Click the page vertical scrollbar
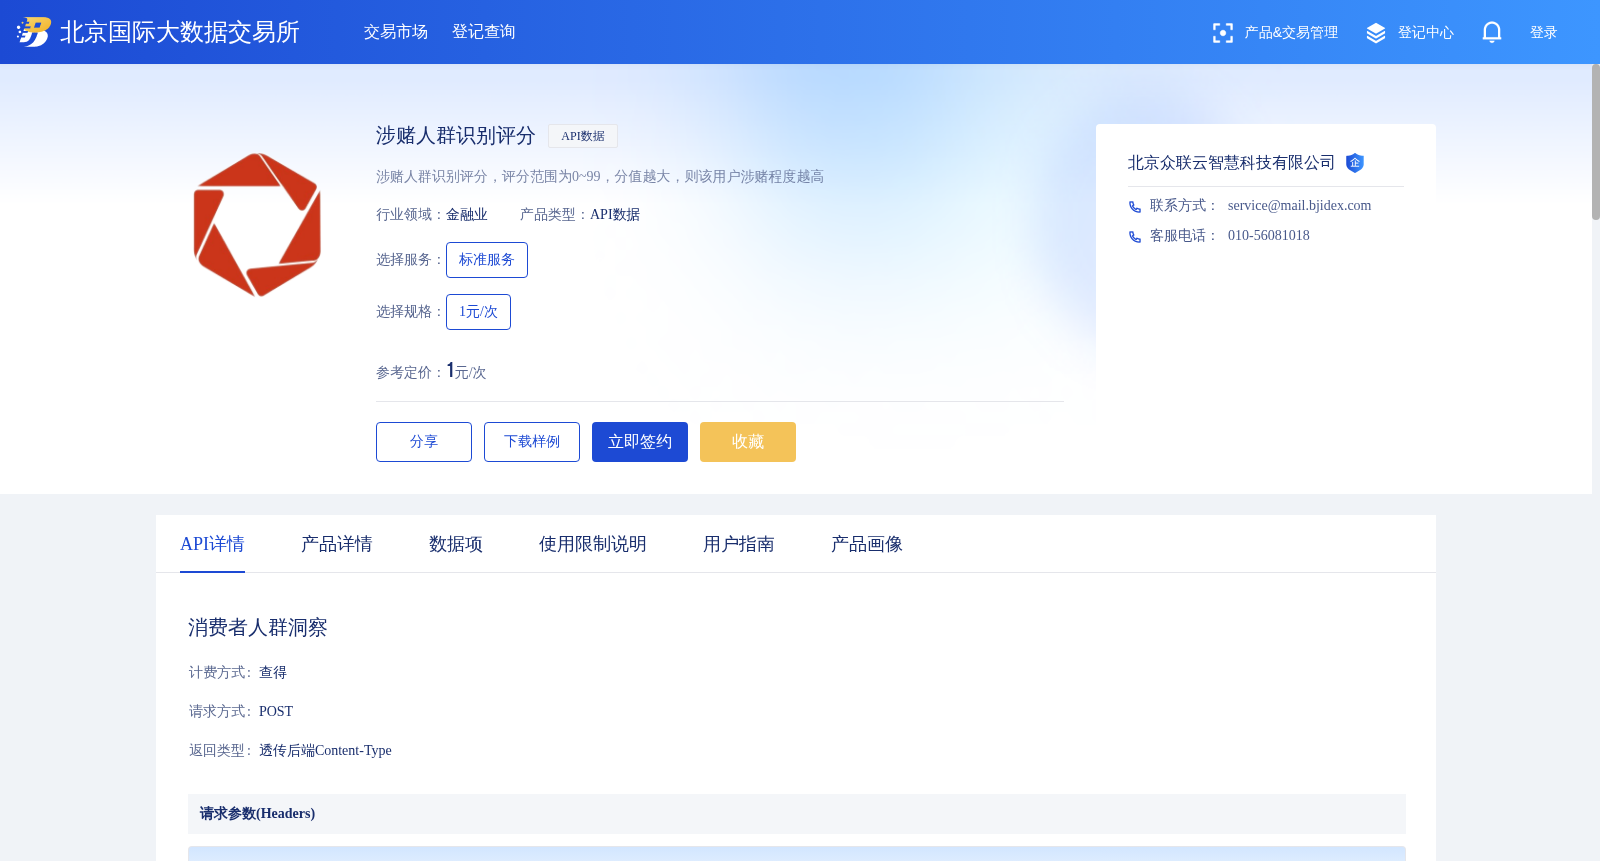 tap(1596, 142)
